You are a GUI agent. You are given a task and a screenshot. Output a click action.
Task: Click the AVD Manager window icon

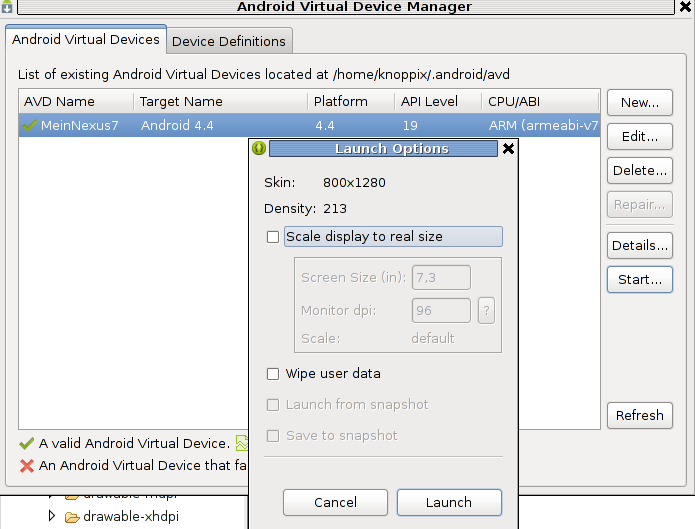tap(7, 7)
